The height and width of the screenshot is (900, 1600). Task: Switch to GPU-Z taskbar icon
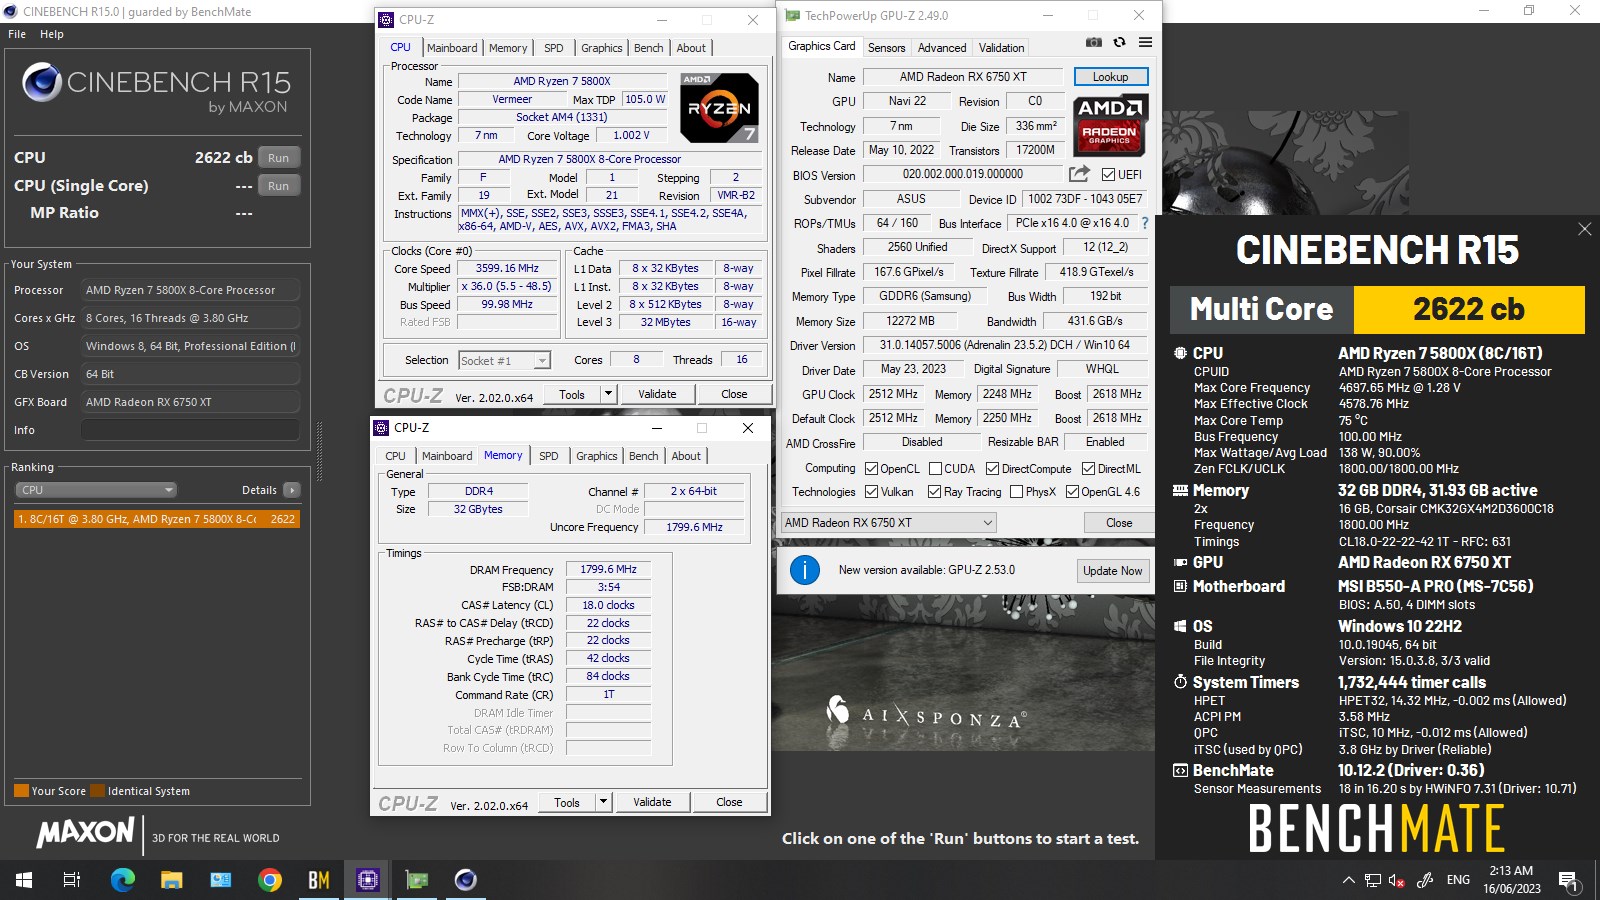[x=416, y=880]
